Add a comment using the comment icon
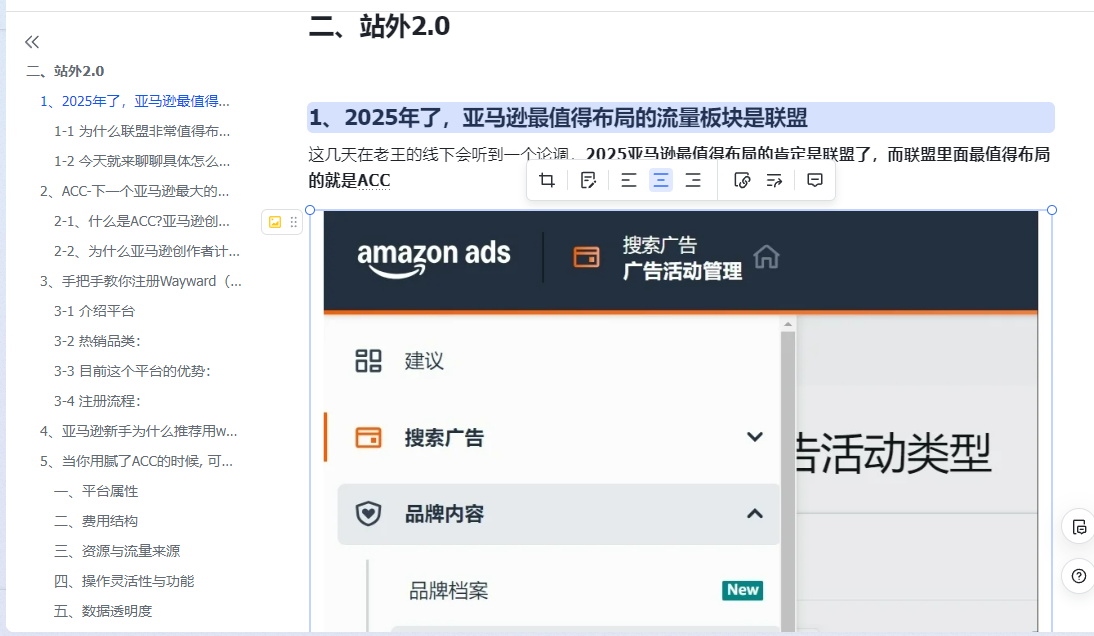The width and height of the screenshot is (1094, 636). click(x=814, y=180)
